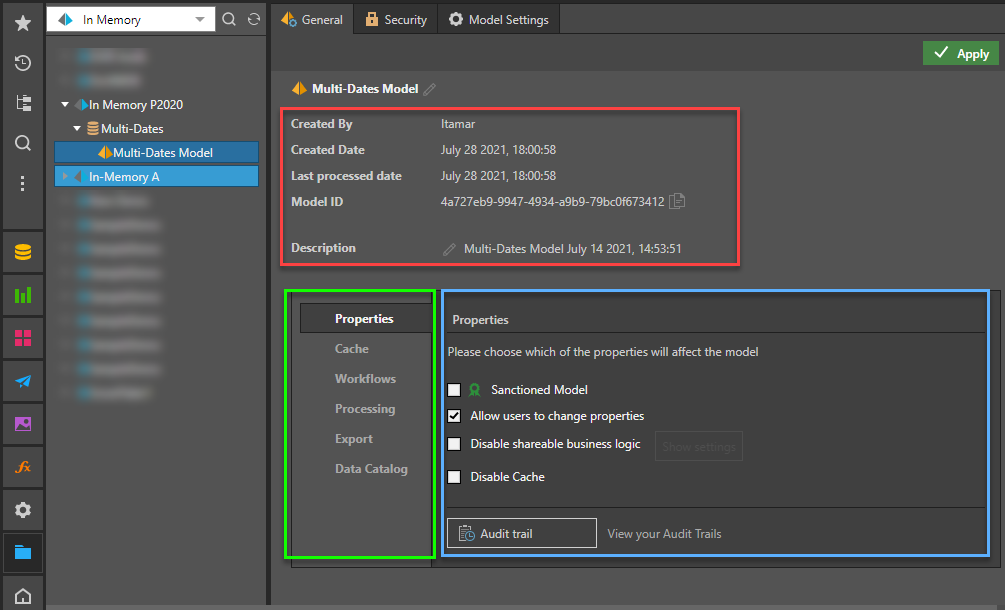
Task: Switch to the General tab
Action: (x=312, y=19)
